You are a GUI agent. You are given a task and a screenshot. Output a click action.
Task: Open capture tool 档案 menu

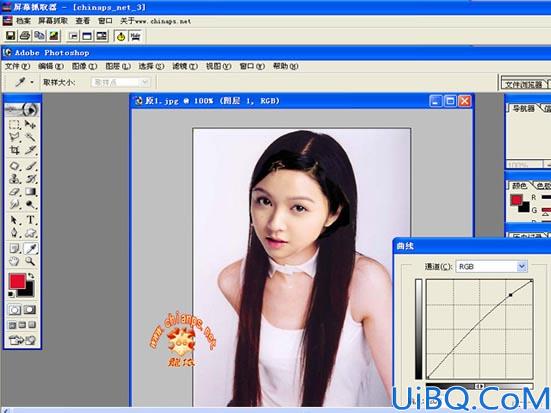[23, 21]
